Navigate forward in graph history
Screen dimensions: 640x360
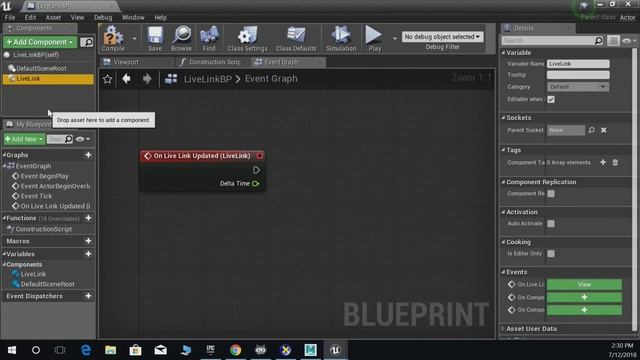(x=147, y=79)
